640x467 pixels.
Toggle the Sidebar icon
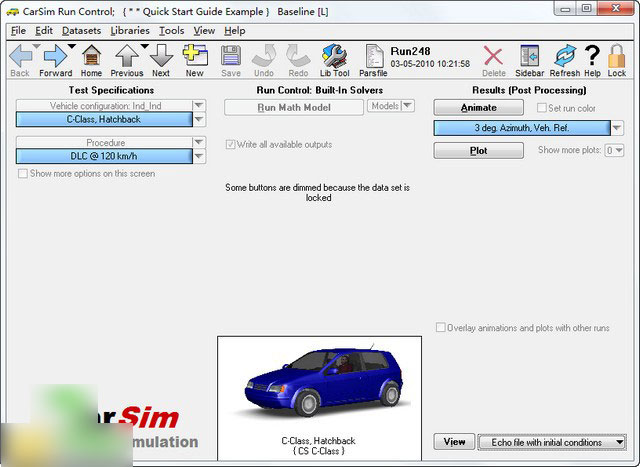[530, 60]
